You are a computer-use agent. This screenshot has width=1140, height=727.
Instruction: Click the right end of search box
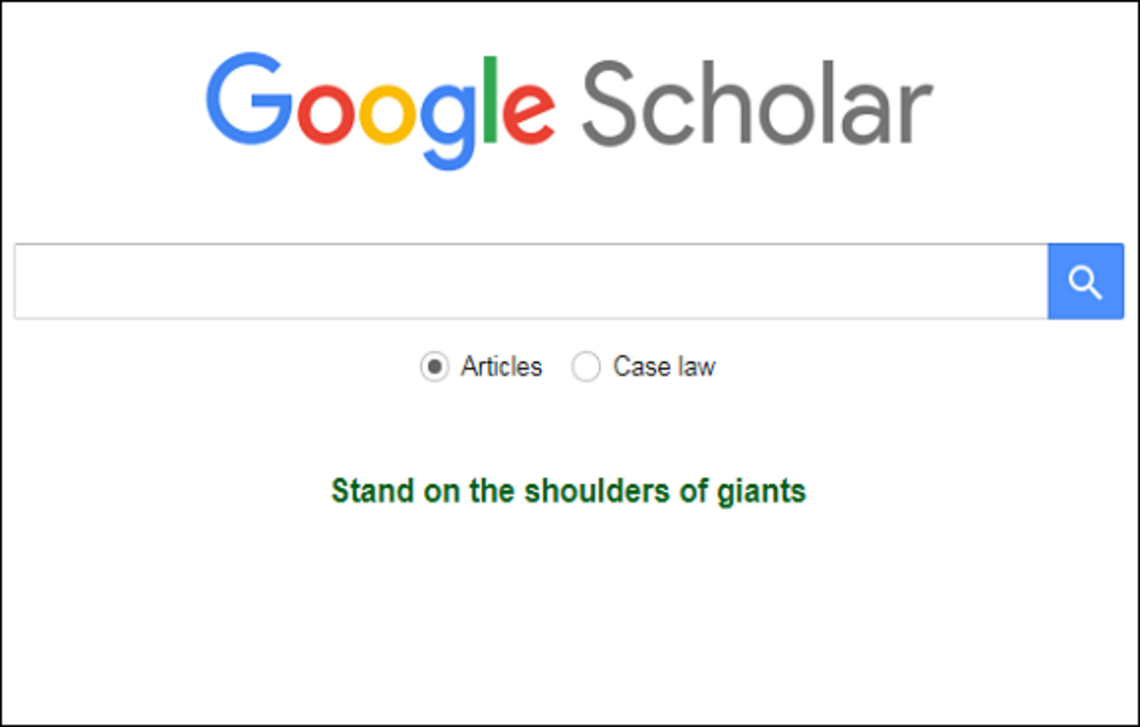pyautogui.click(x=1032, y=281)
